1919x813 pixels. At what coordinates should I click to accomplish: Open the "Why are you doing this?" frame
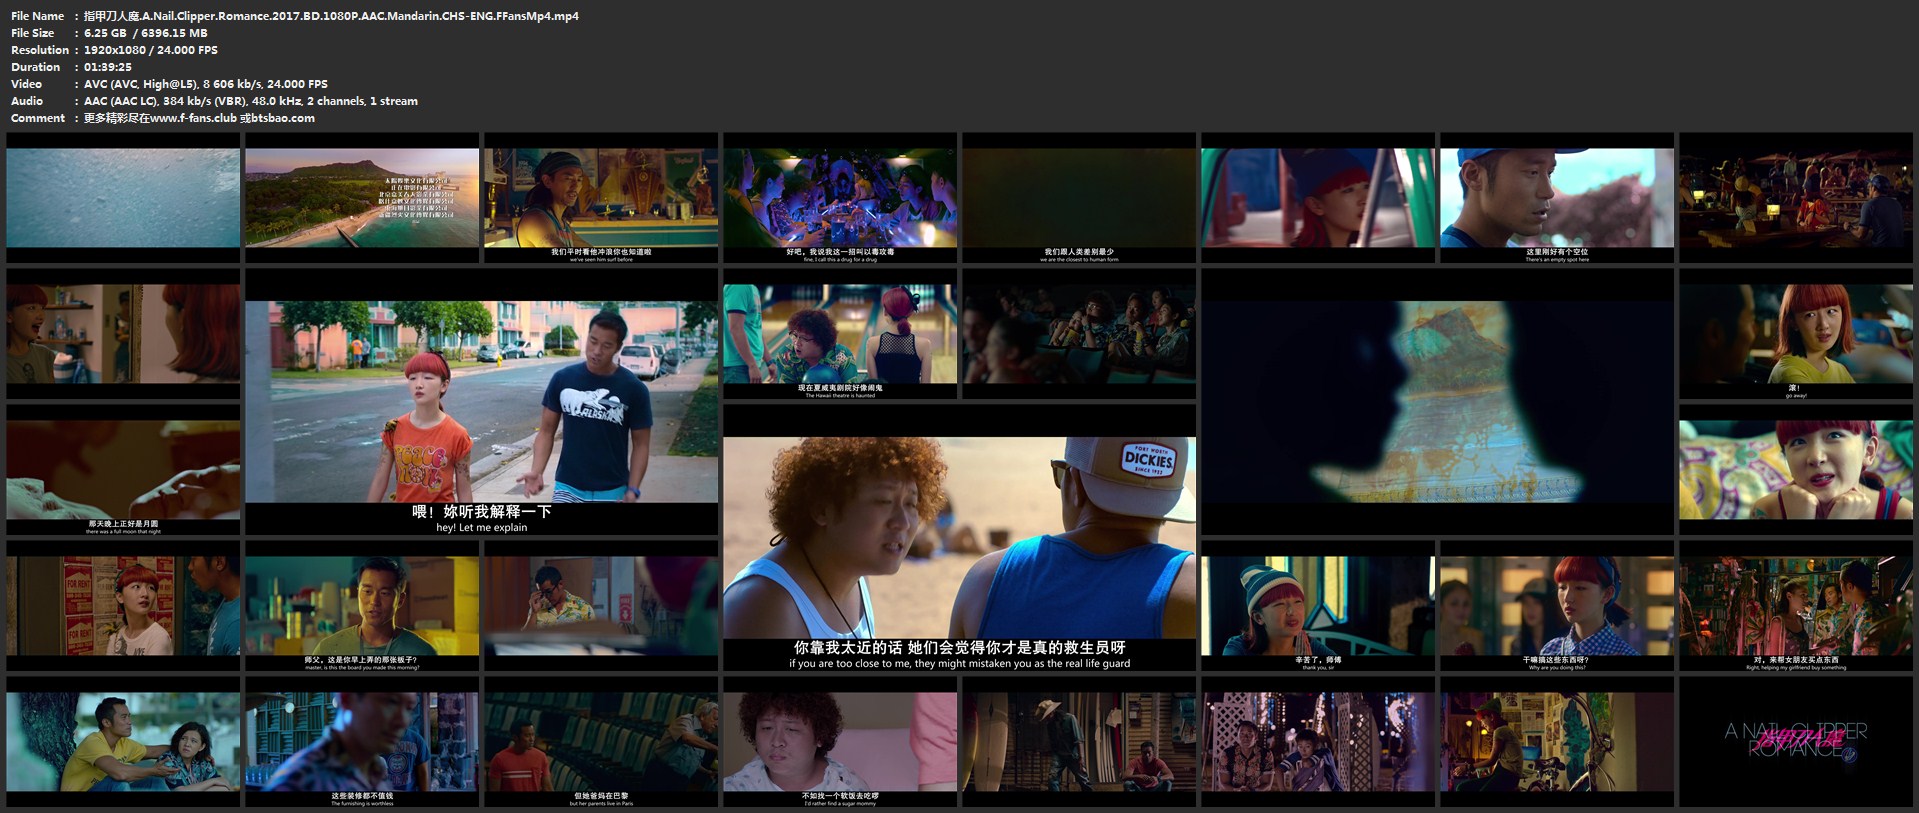(1557, 605)
